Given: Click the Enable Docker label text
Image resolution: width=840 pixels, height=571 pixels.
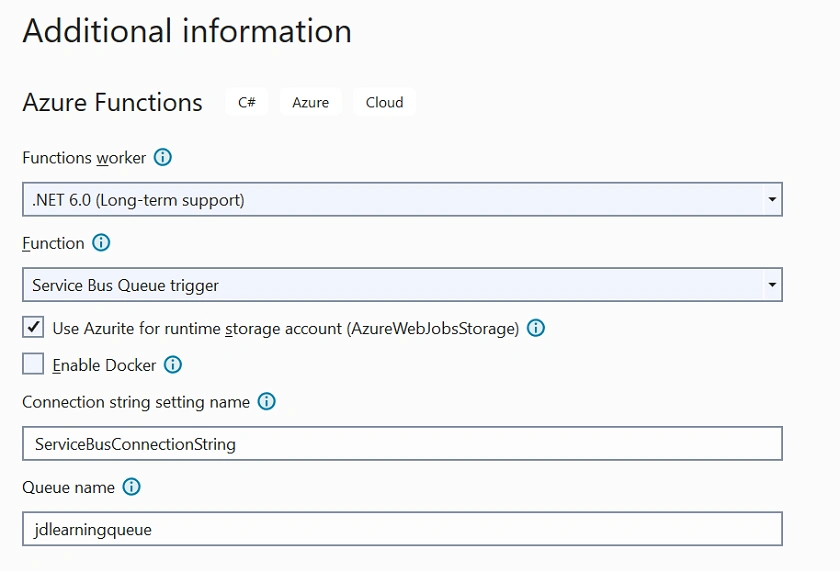Looking at the screenshot, I should pos(104,365).
